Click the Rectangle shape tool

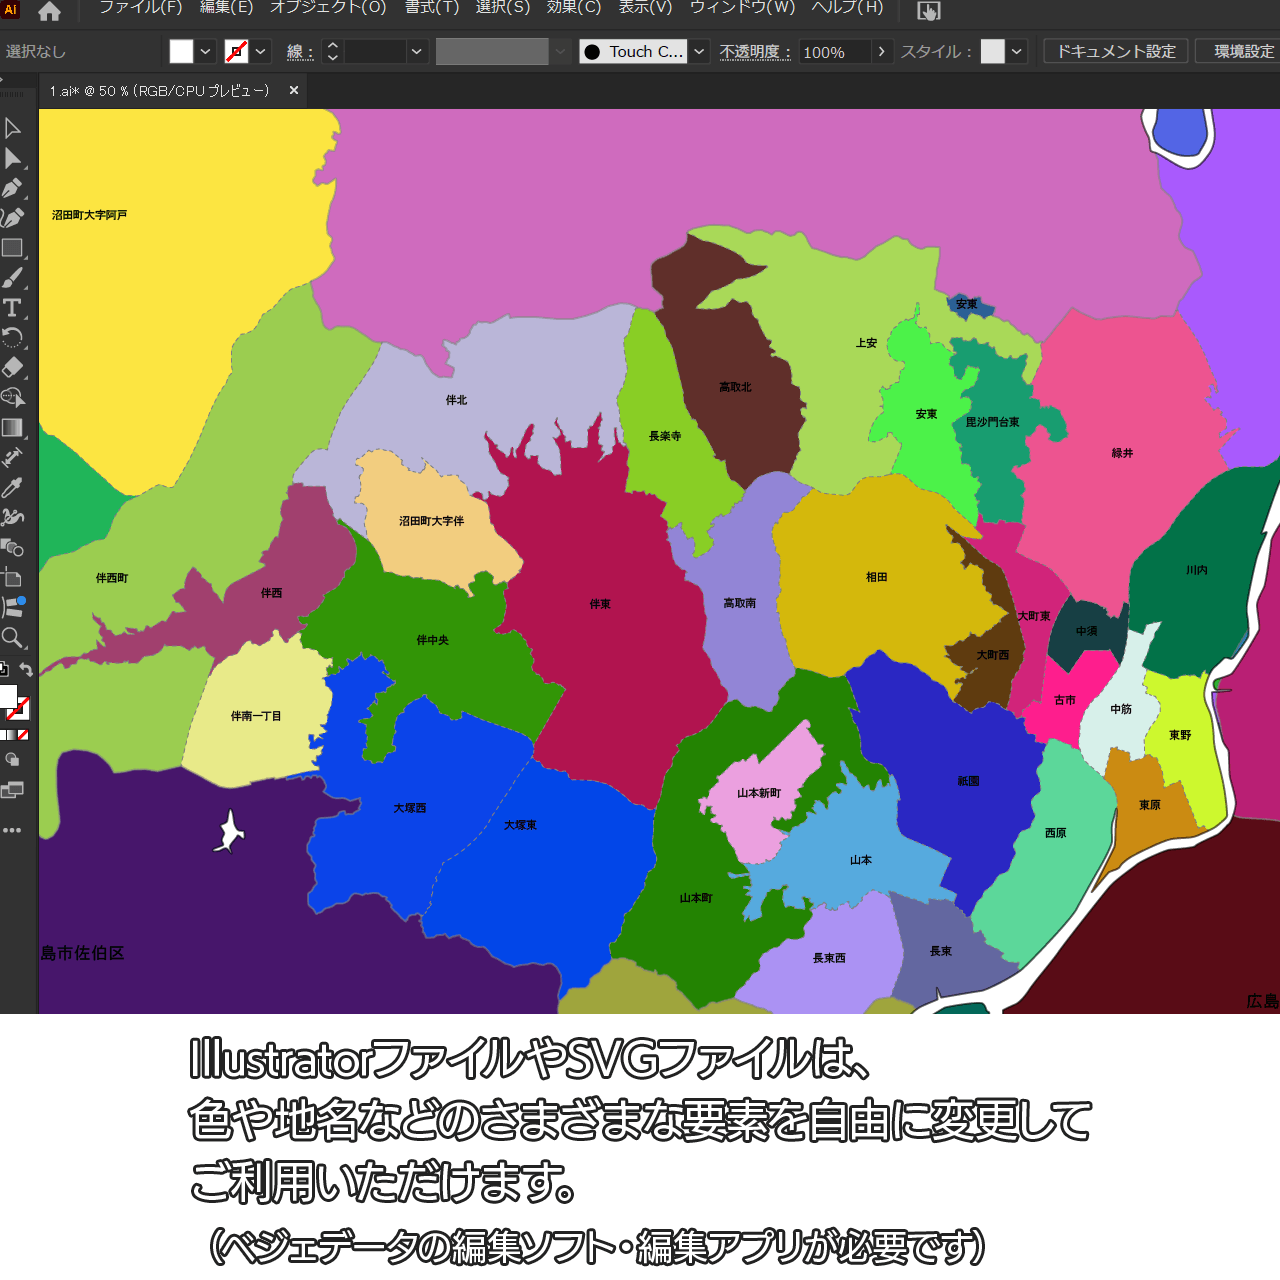click(12, 248)
